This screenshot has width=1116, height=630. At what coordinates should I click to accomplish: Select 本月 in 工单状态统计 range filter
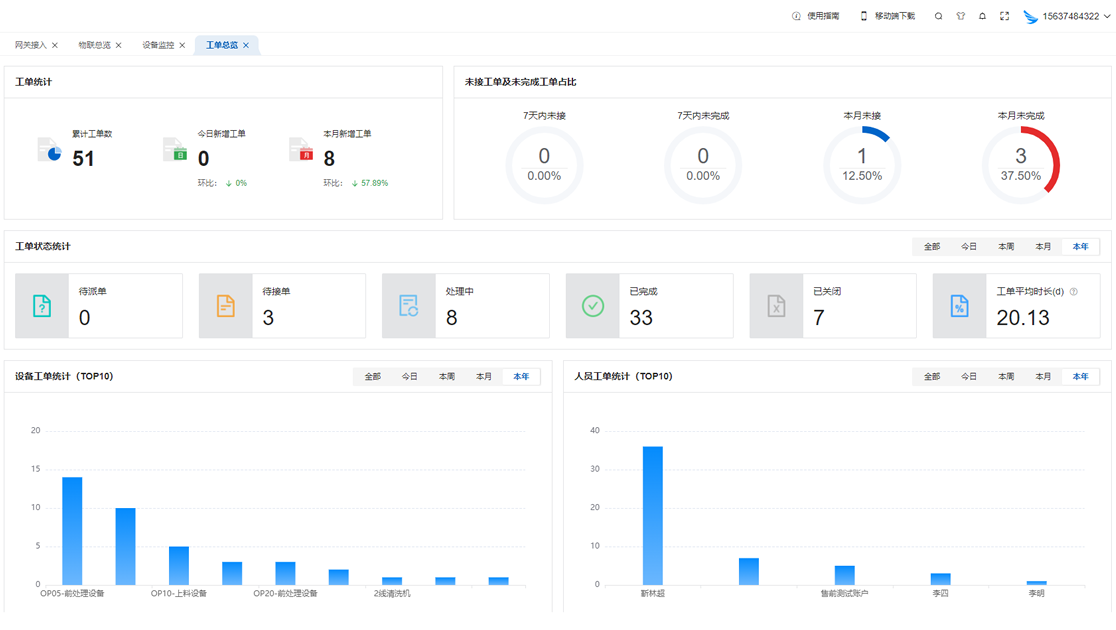[1043, 246]
